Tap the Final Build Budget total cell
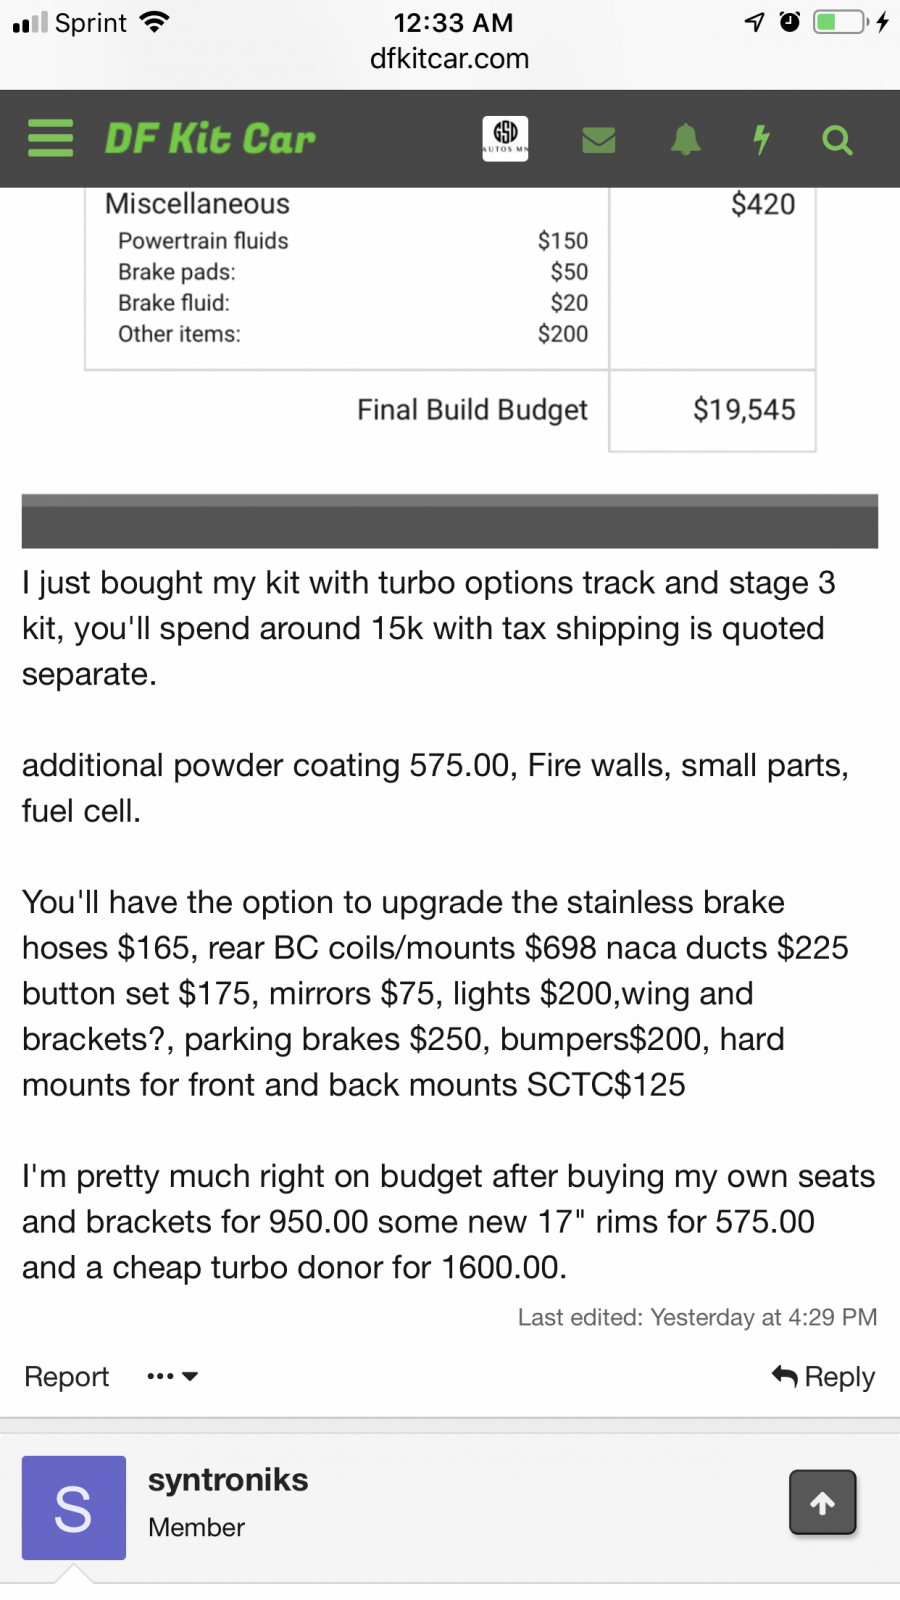This screenshot has height=1600, width=900. tap(744, 410)
